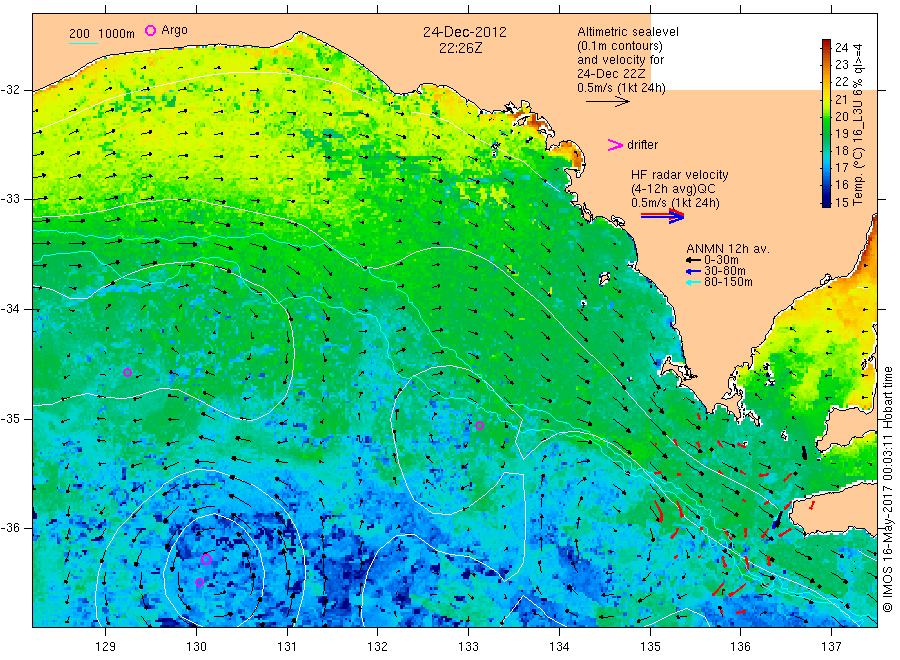Click the '(0.1m contours)' legend line
Image resolution: width=900 pixels, height=660 pixels.
coord(619,45)
